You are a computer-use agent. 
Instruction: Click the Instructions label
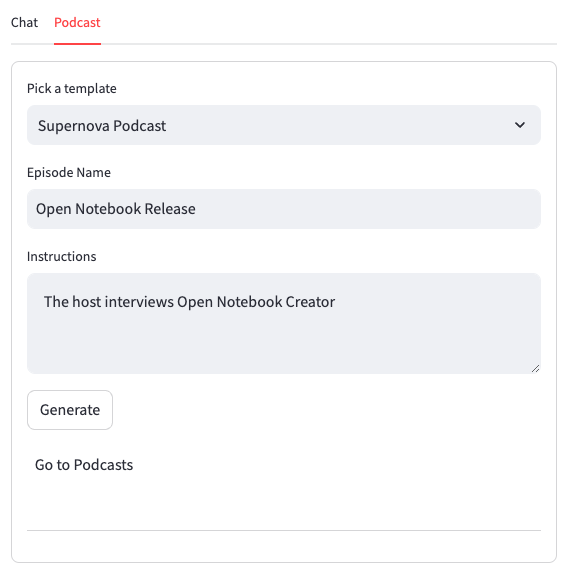61,256
